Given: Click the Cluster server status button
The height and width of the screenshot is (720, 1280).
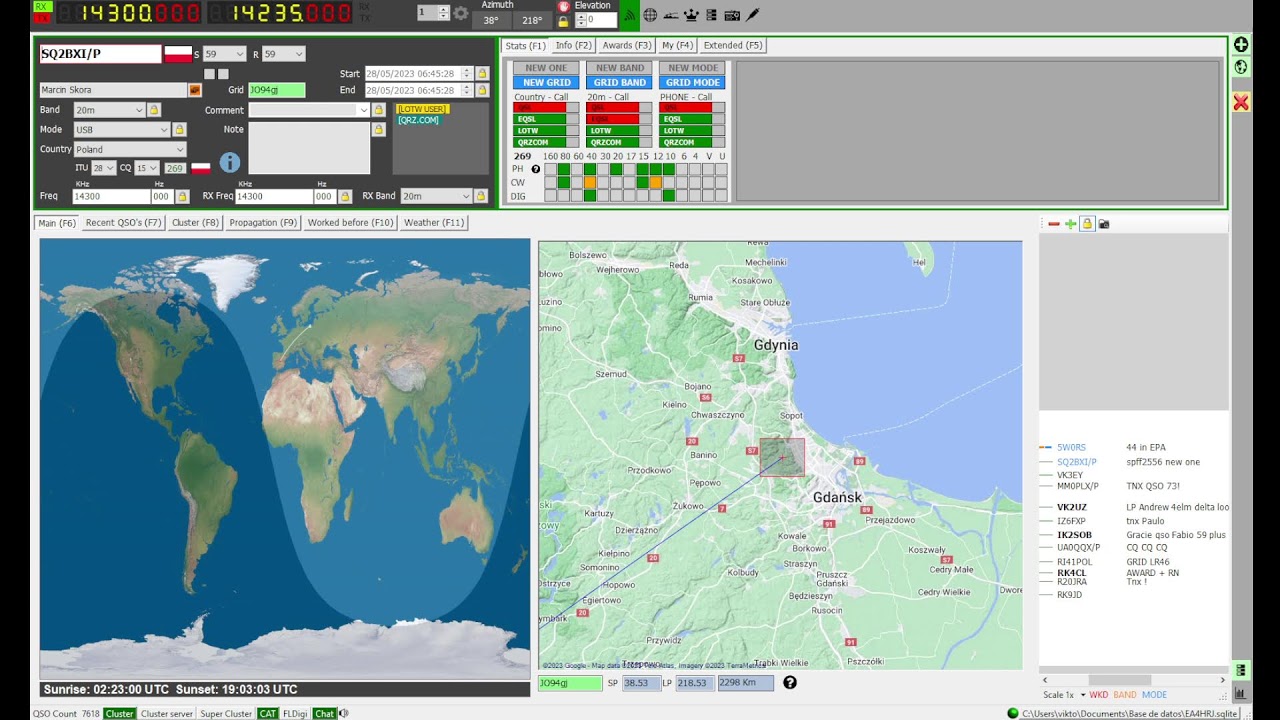Looking at the screenshot, I should pyautogui.click(x=167, y=714).
